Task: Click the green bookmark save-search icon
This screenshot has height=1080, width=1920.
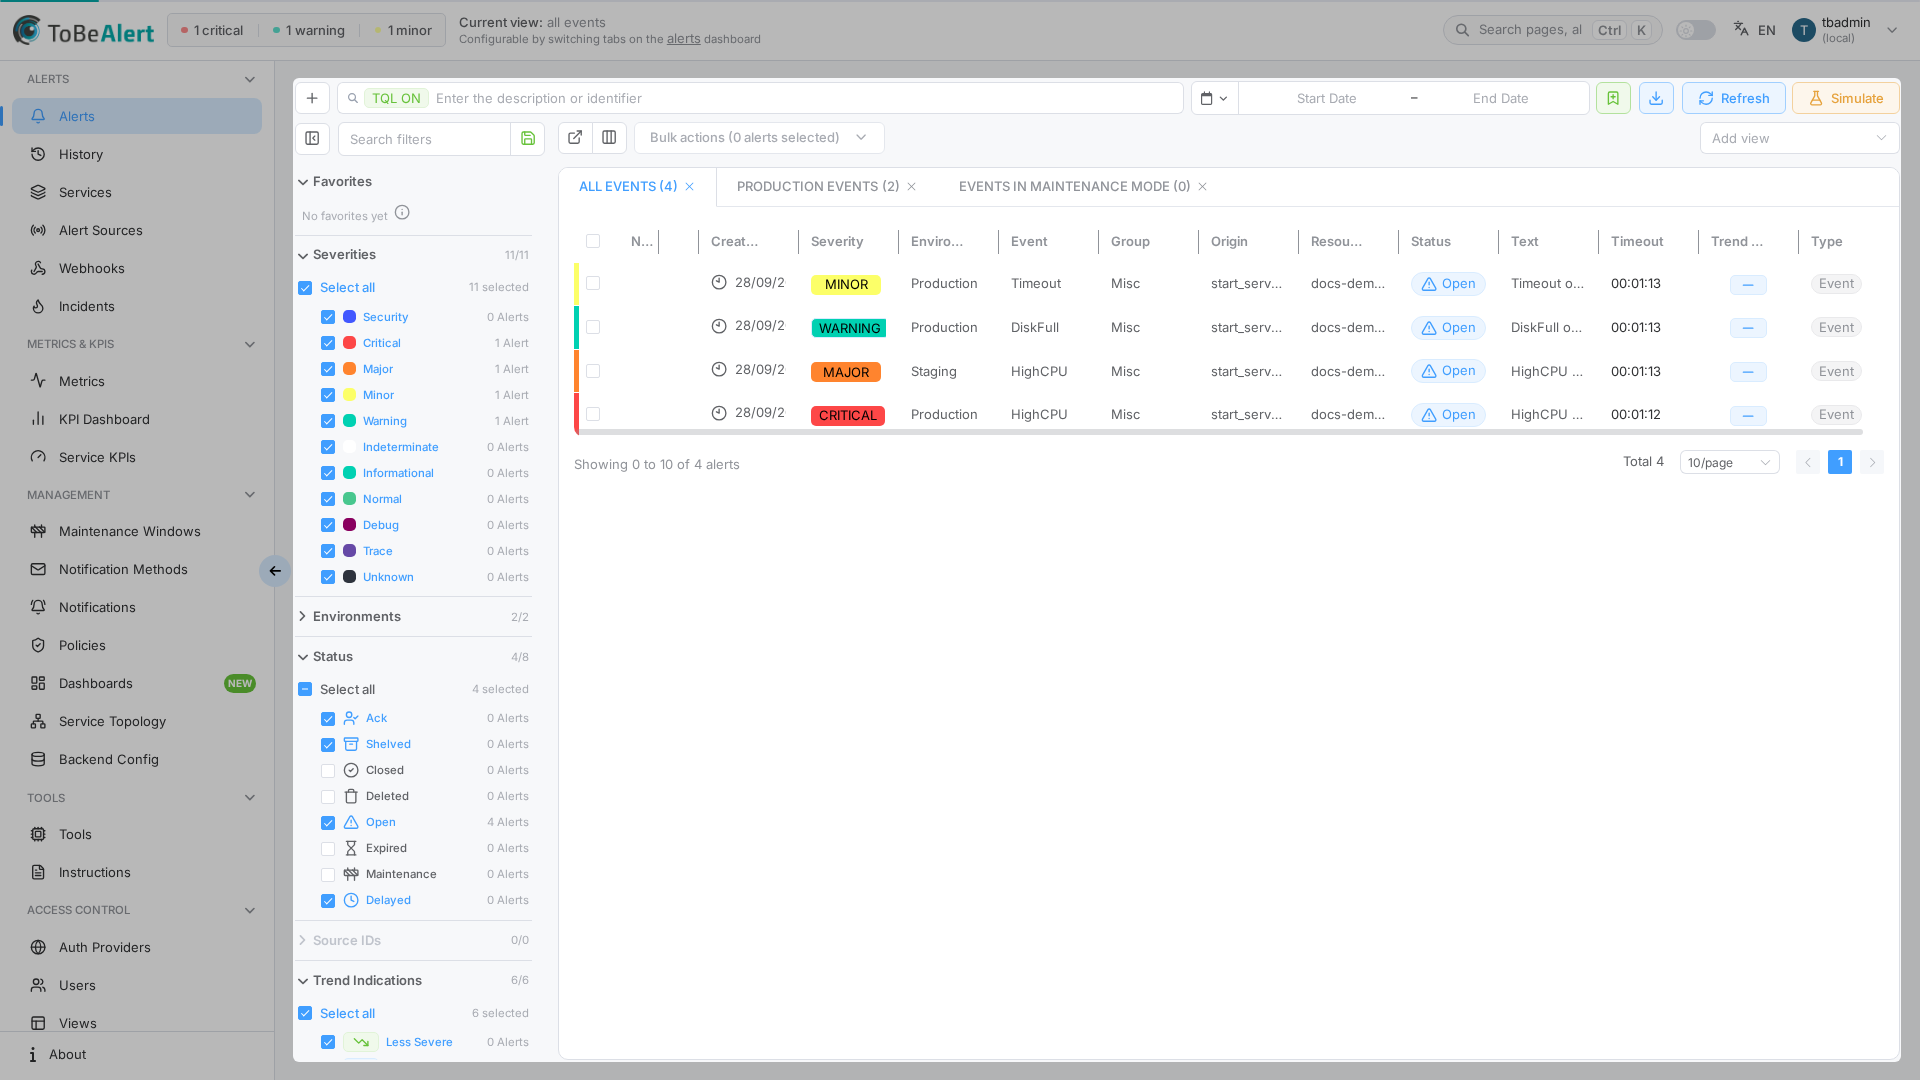Action: coord(1613,98)
